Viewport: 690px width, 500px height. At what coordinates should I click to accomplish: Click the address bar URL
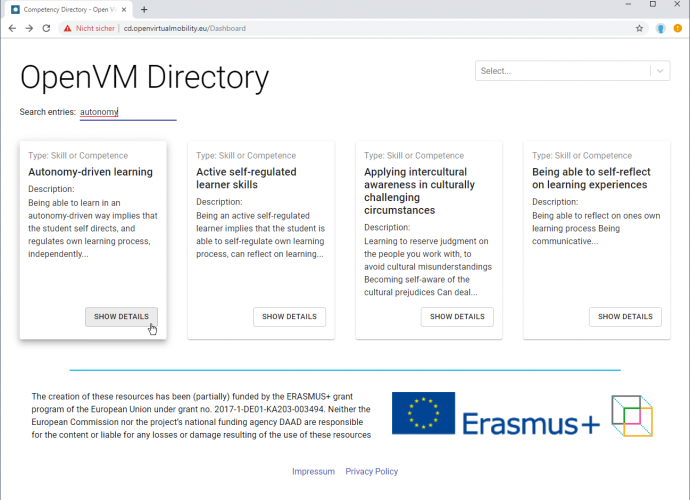(184, 28)
